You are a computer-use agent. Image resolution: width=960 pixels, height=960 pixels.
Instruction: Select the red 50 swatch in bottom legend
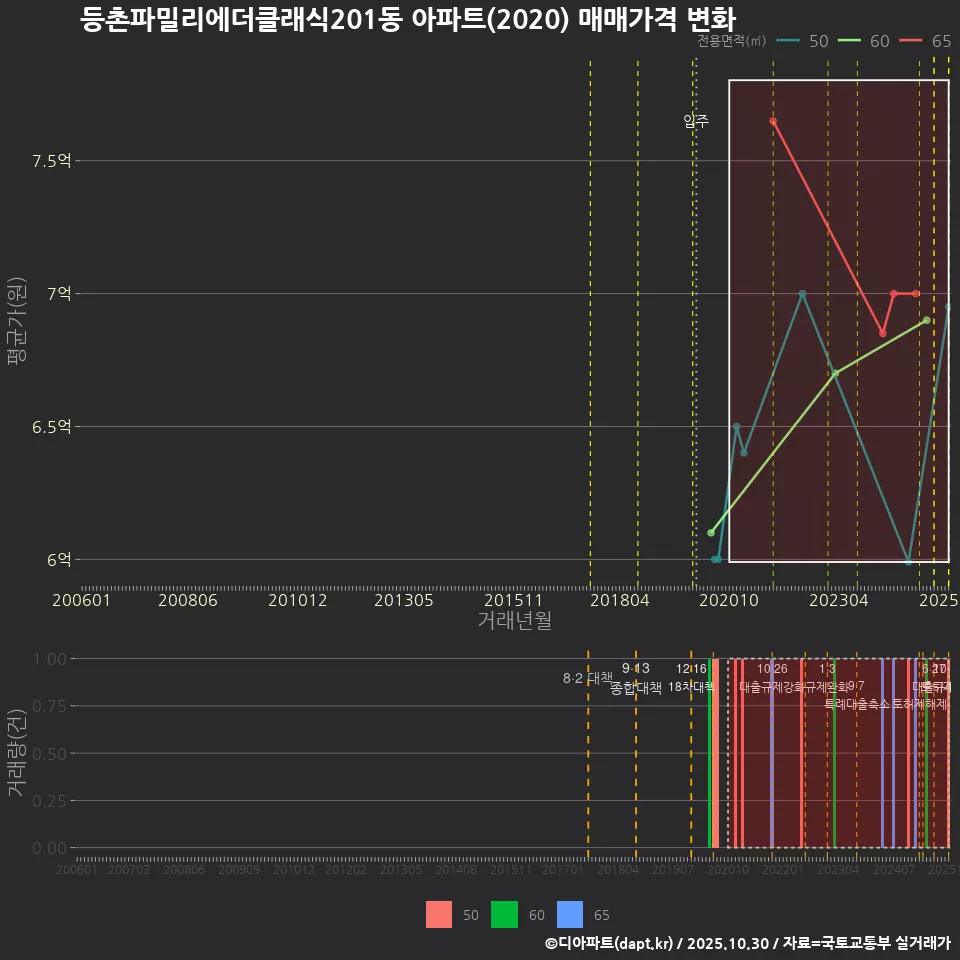[439, 915]
